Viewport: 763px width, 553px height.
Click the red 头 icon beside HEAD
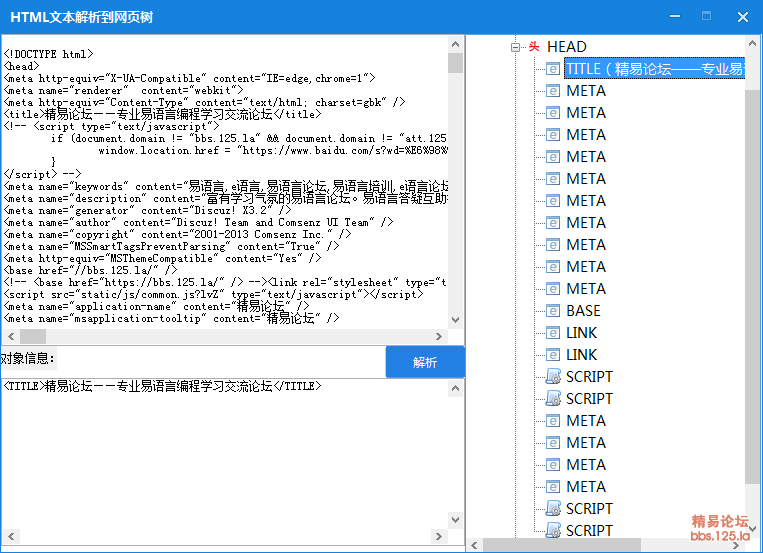click(534, 47)
